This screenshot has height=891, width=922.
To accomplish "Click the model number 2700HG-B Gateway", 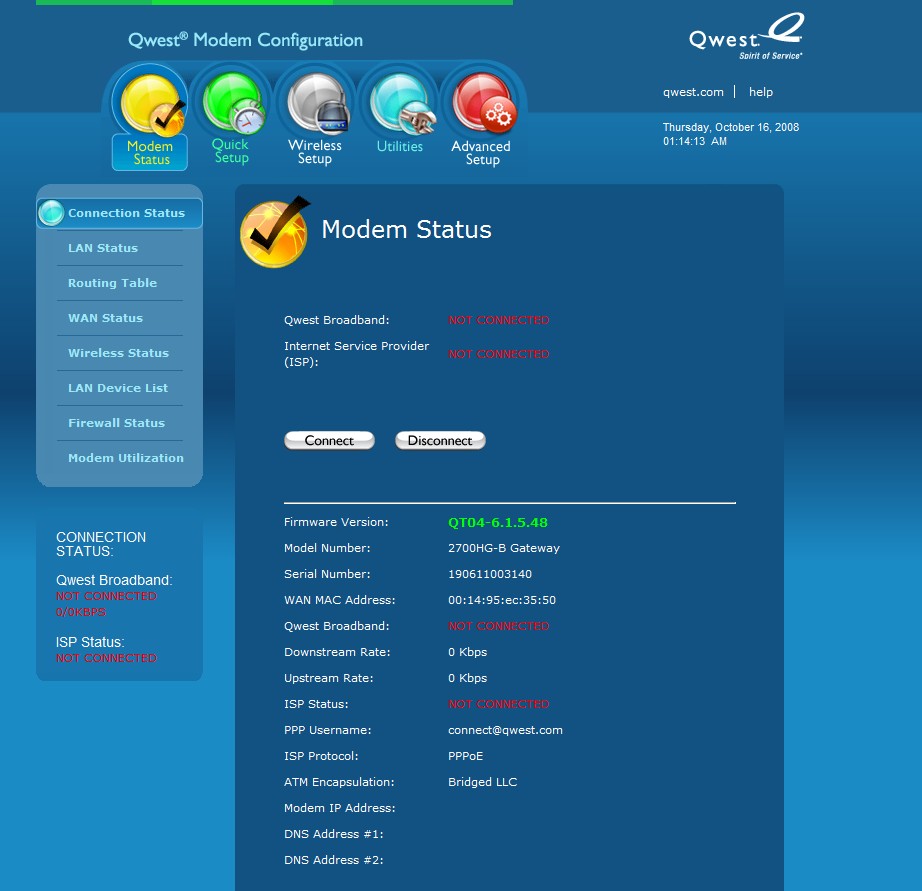I will click(x=504, y=548).
